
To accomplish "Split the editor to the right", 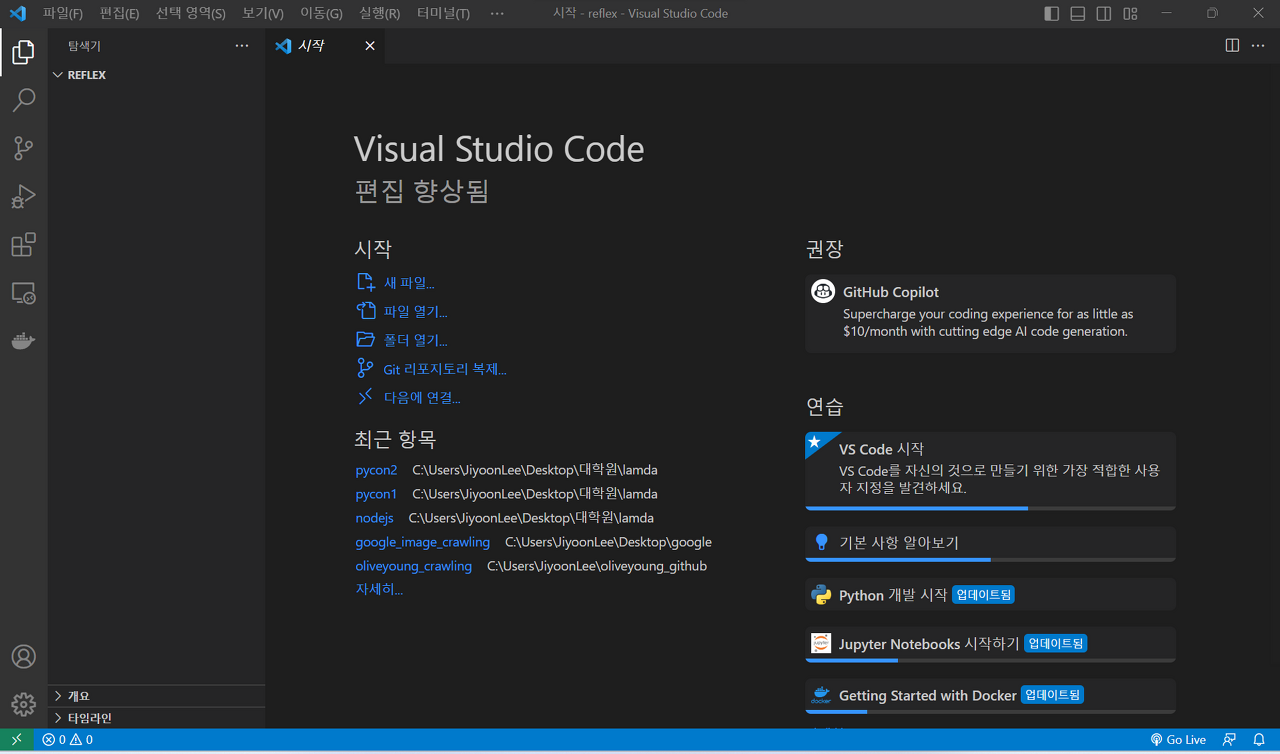I will tap(1232, 45).
